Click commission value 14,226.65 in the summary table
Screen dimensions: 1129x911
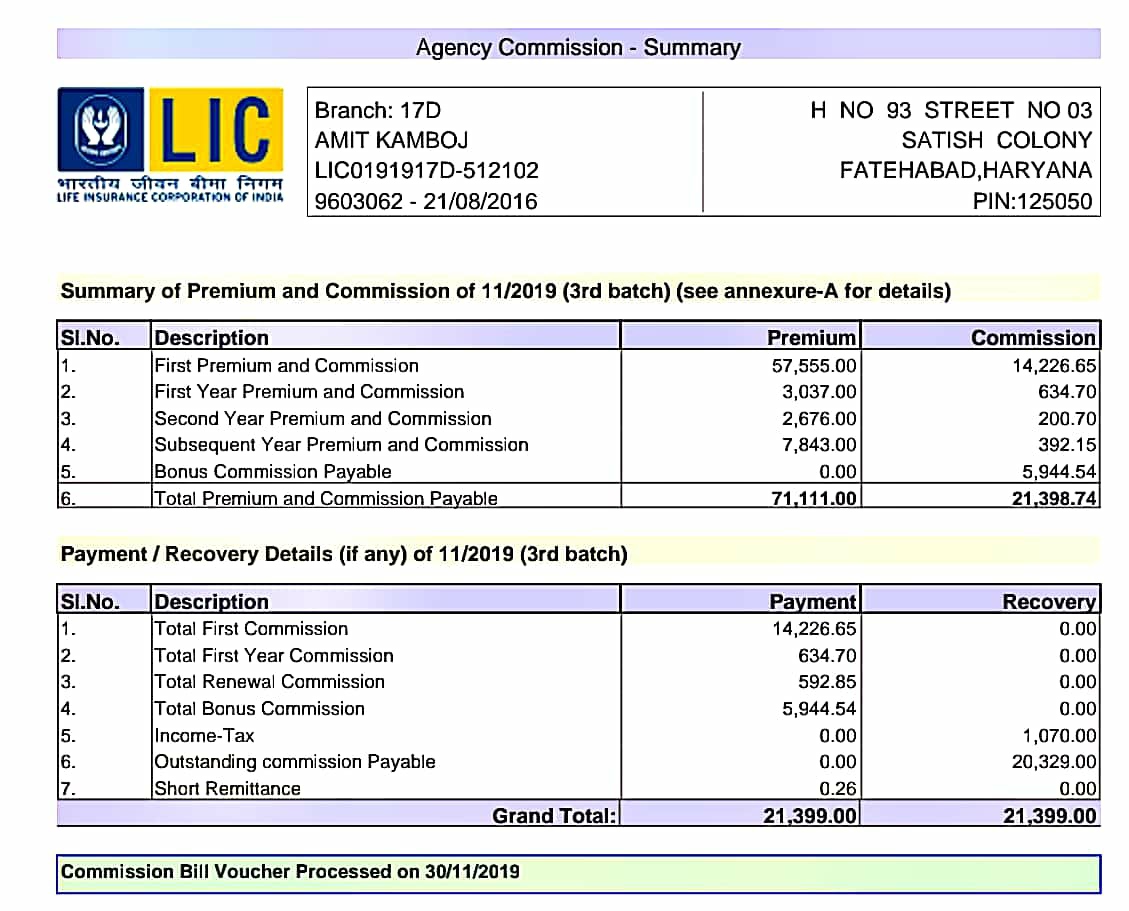(1054, 366)
